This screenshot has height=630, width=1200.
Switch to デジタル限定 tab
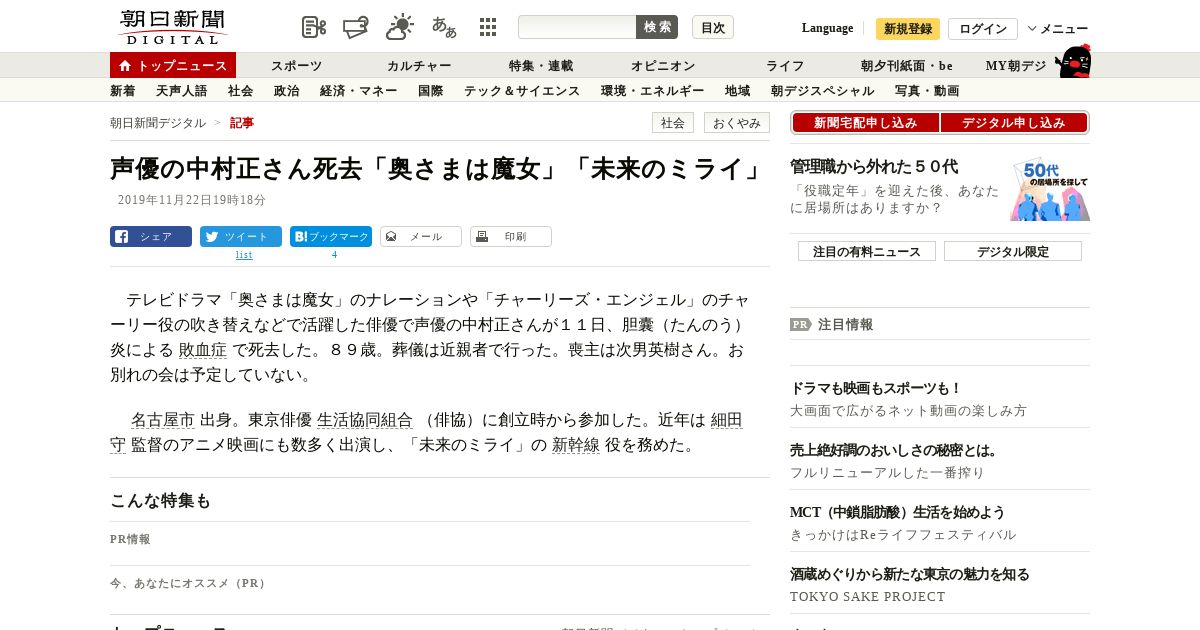tap(1013, 251)
